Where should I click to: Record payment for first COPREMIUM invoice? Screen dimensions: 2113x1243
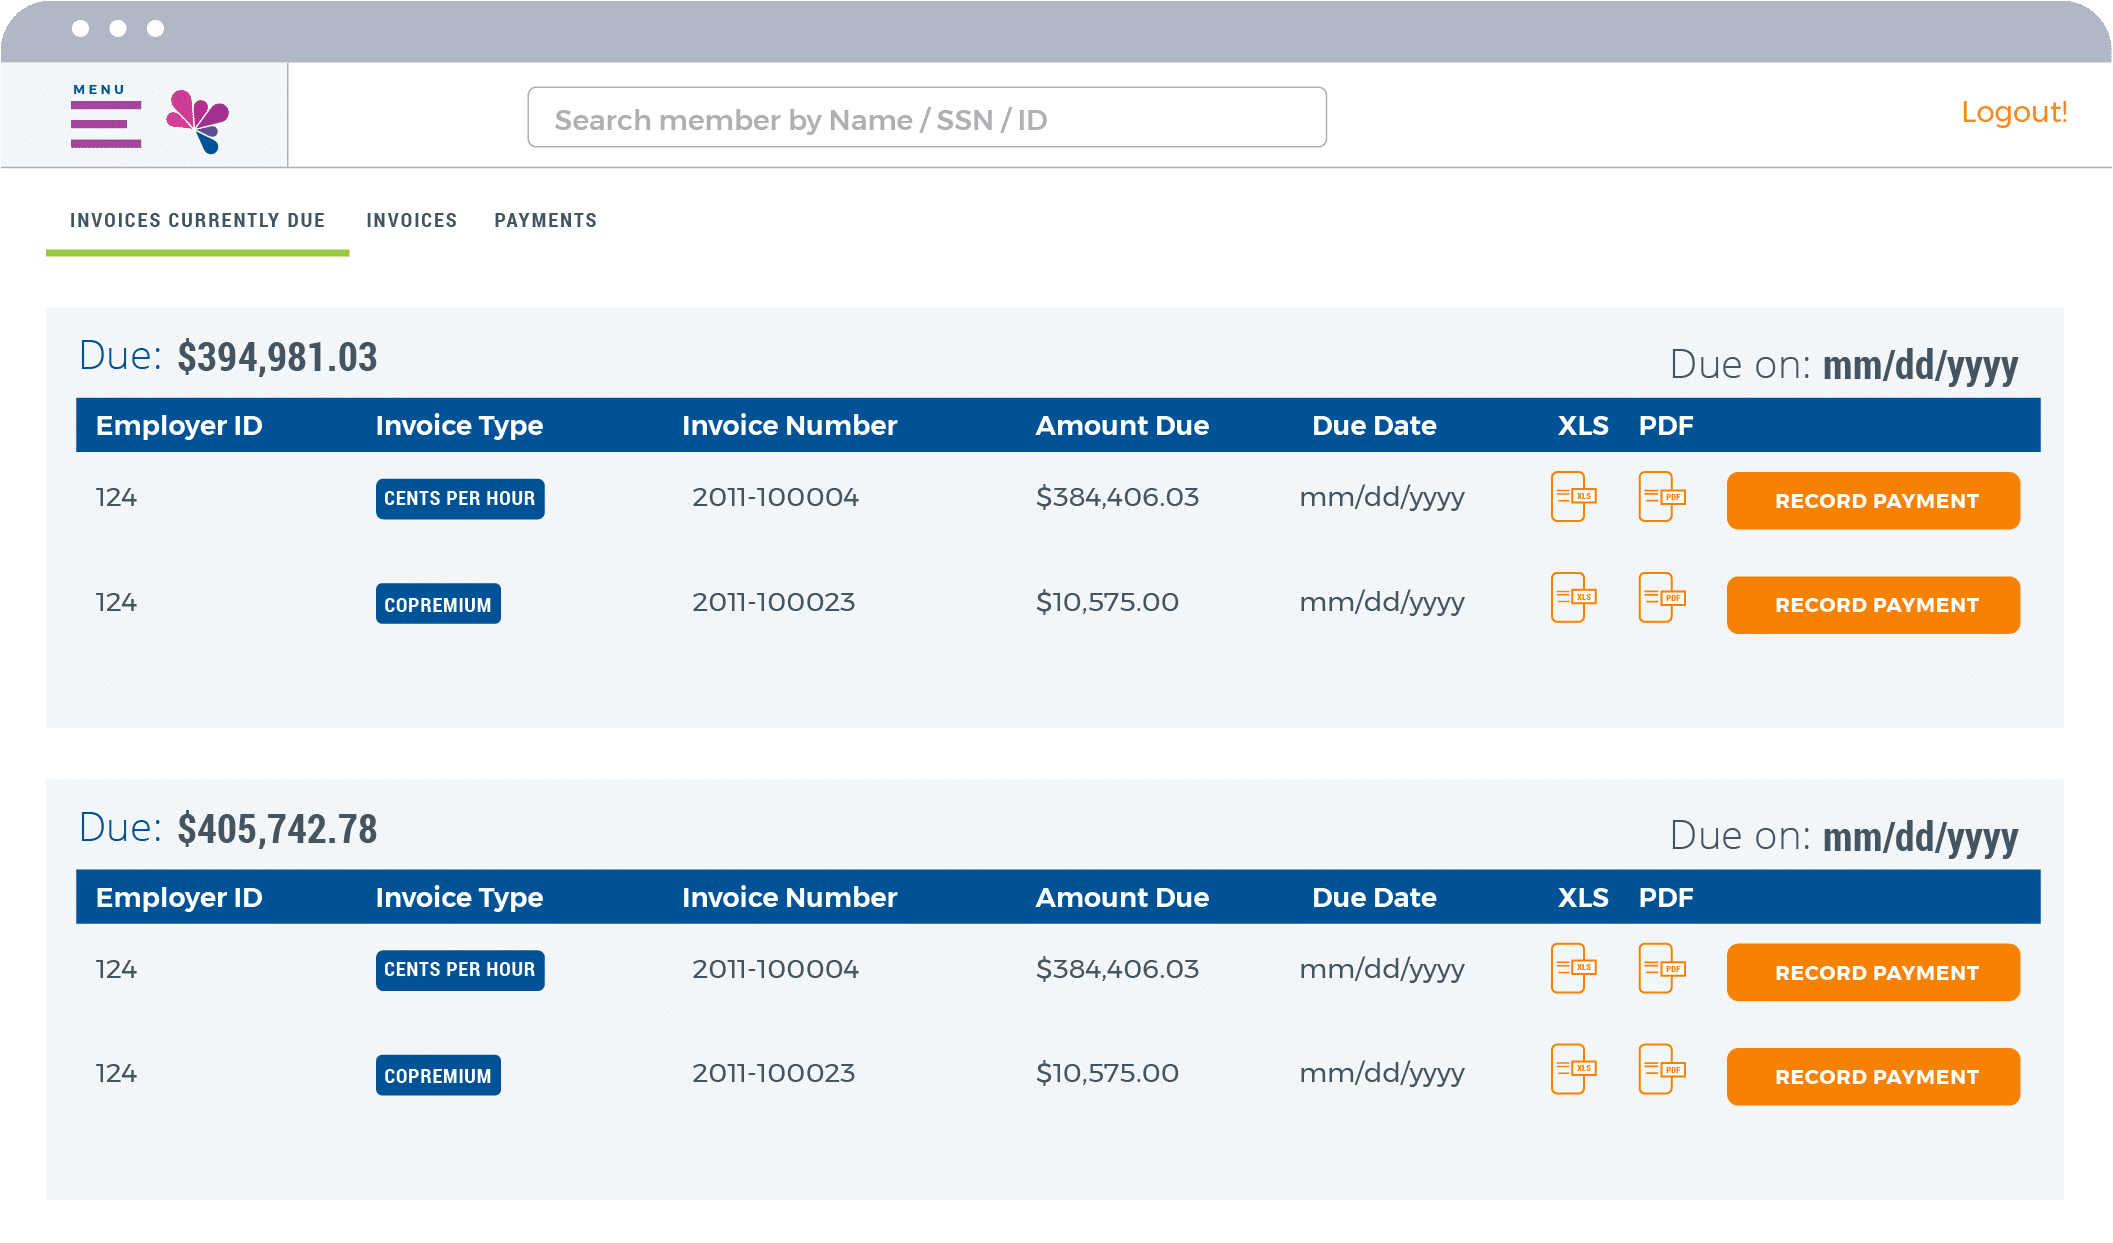coord(1872,605)
